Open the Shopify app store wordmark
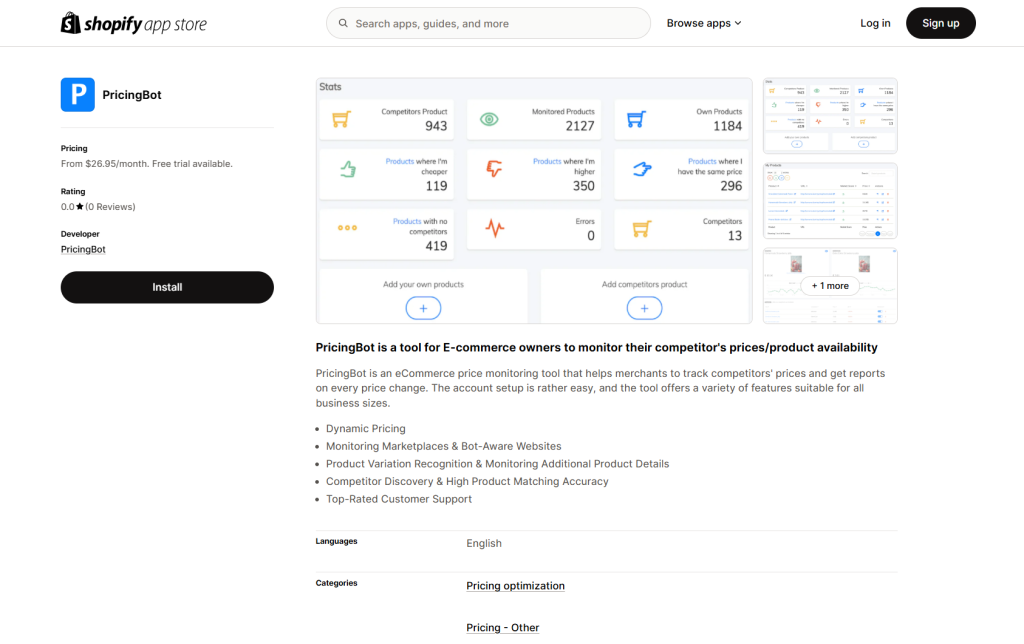1024x644 pixels. pyautogui.click(x=145, y=24)
